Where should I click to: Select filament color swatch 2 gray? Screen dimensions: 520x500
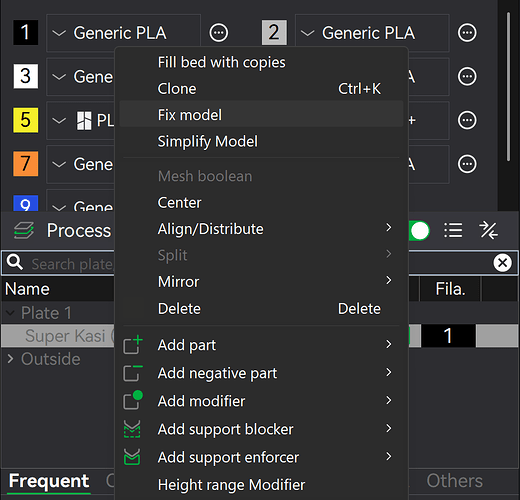click(x=274, y=33)
